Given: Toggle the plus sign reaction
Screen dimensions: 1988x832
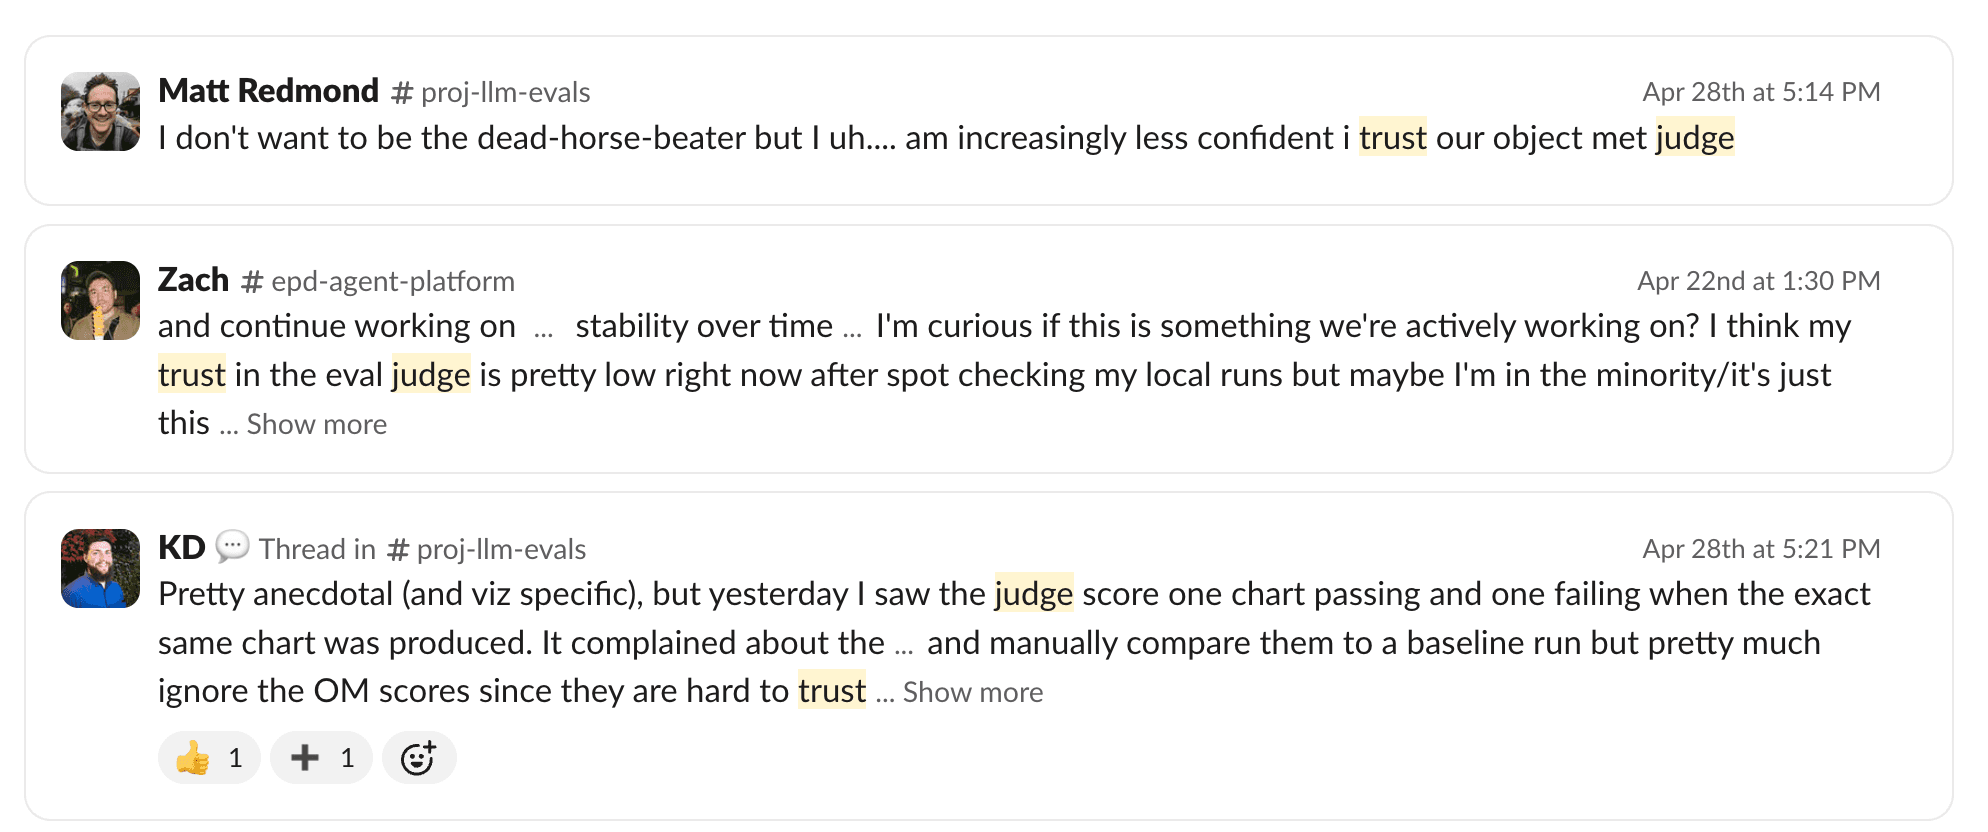Looking at the screenshot, I should 321,758.
